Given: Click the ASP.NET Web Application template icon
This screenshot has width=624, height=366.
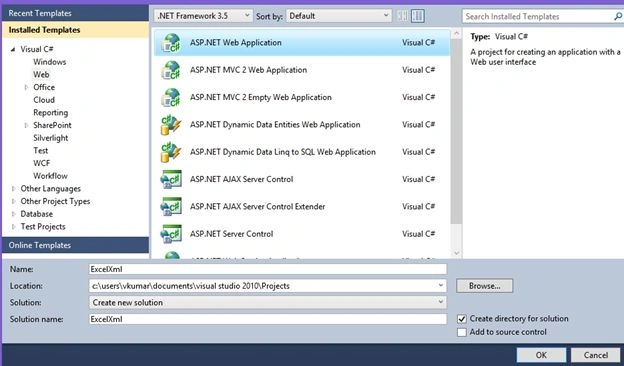Looking at the screenshot, I should click(171, 43).
